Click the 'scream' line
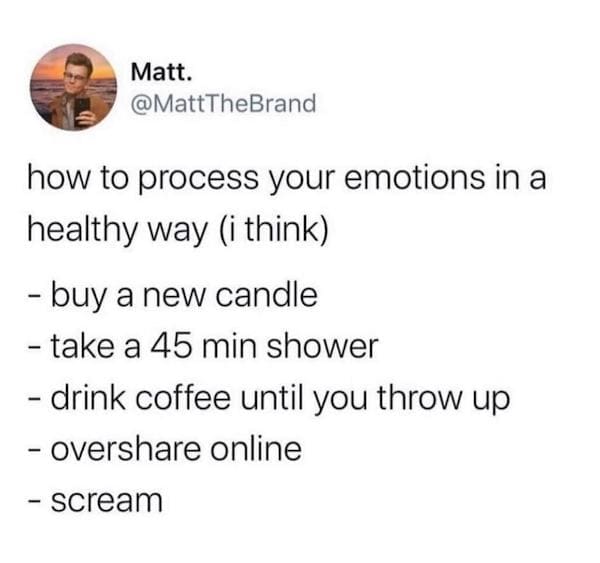Viewport: 600px width, 563px height. (95, 500)
